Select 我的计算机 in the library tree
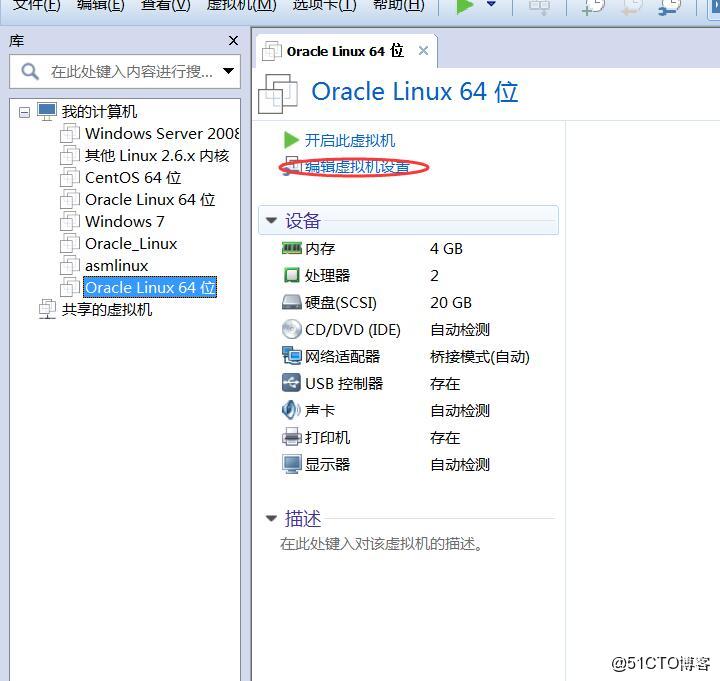720x681 pixels. tap(99, 112)
